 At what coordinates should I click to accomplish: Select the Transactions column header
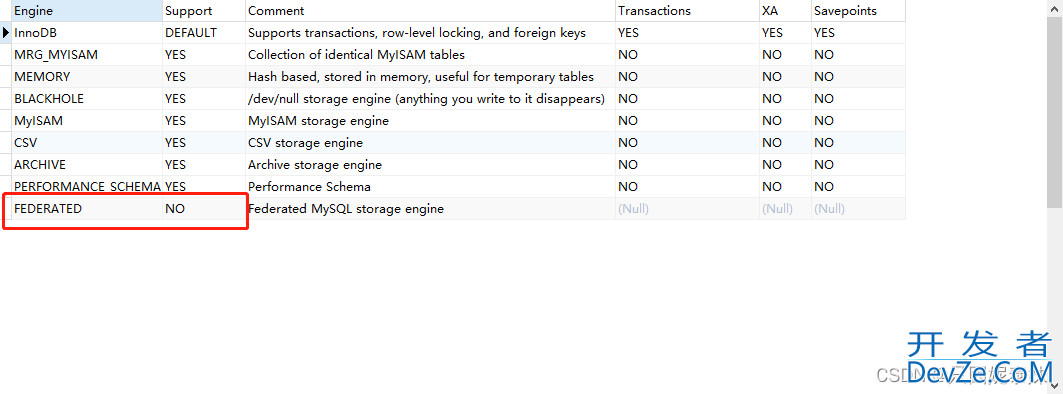coord(687,10)
